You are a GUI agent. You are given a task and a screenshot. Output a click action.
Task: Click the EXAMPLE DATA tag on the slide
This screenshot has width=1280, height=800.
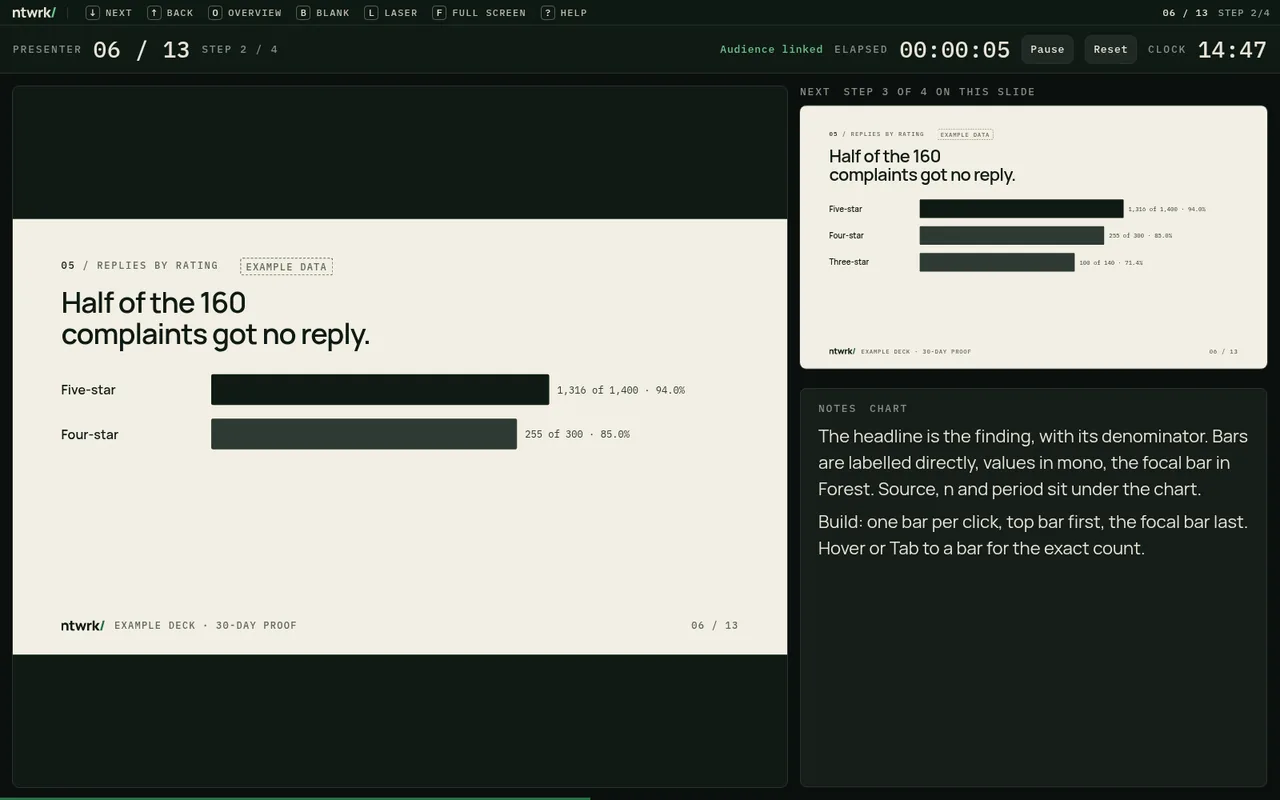286,266
